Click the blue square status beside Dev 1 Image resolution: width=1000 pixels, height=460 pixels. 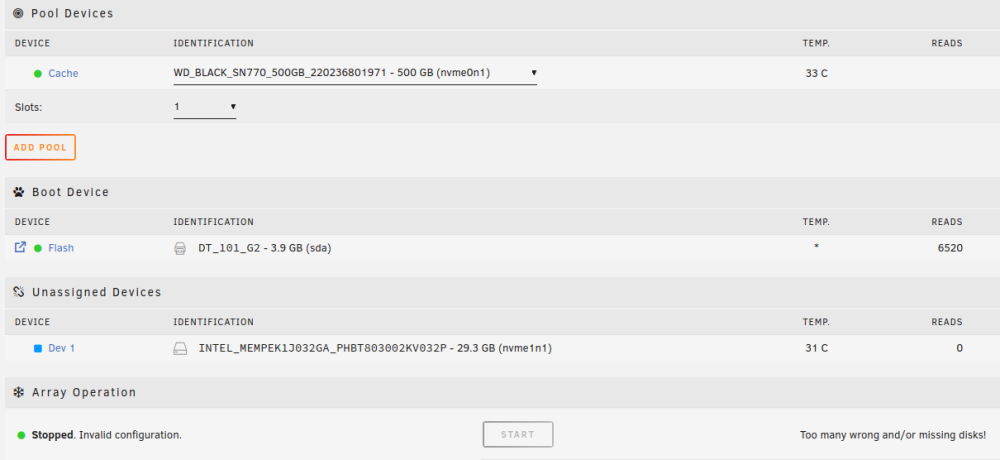(x=38, y=348)
